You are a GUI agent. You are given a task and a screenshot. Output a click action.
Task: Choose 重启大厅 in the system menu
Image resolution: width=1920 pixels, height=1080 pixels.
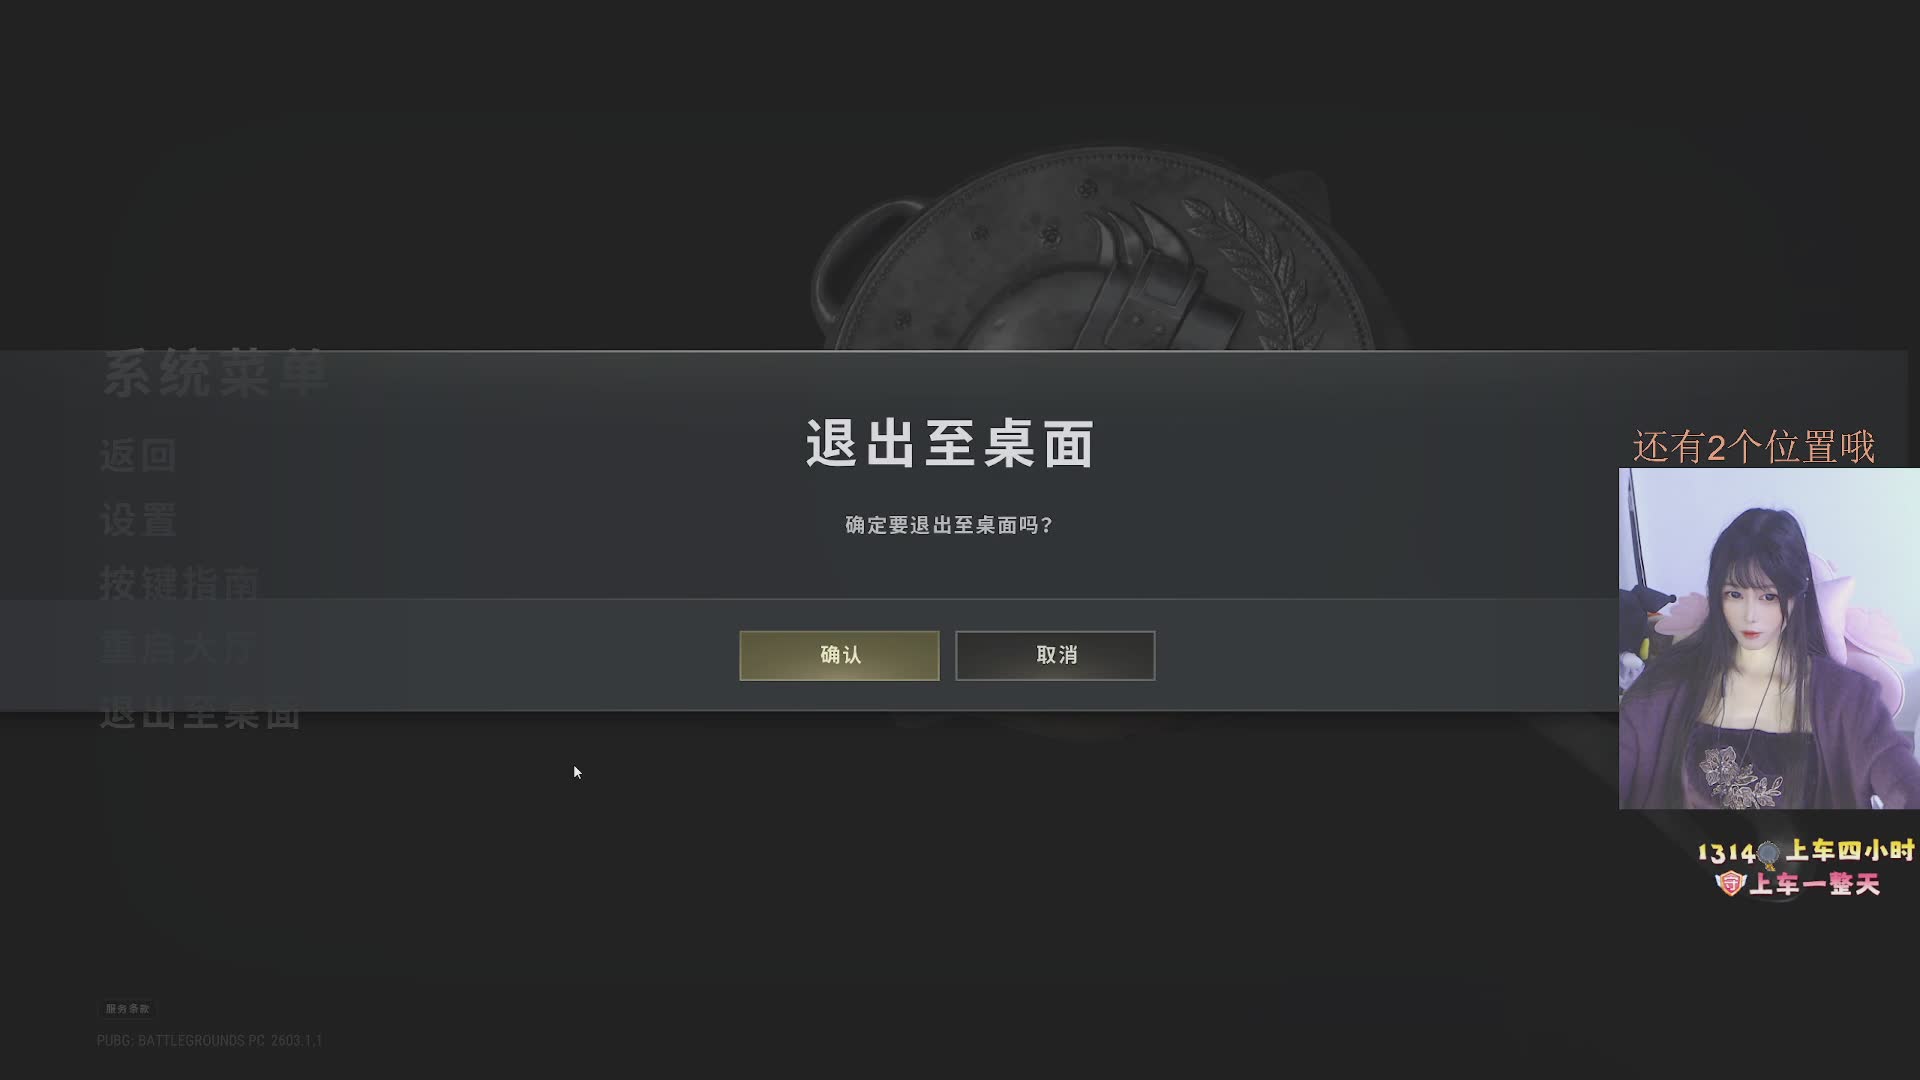[179, 648]
